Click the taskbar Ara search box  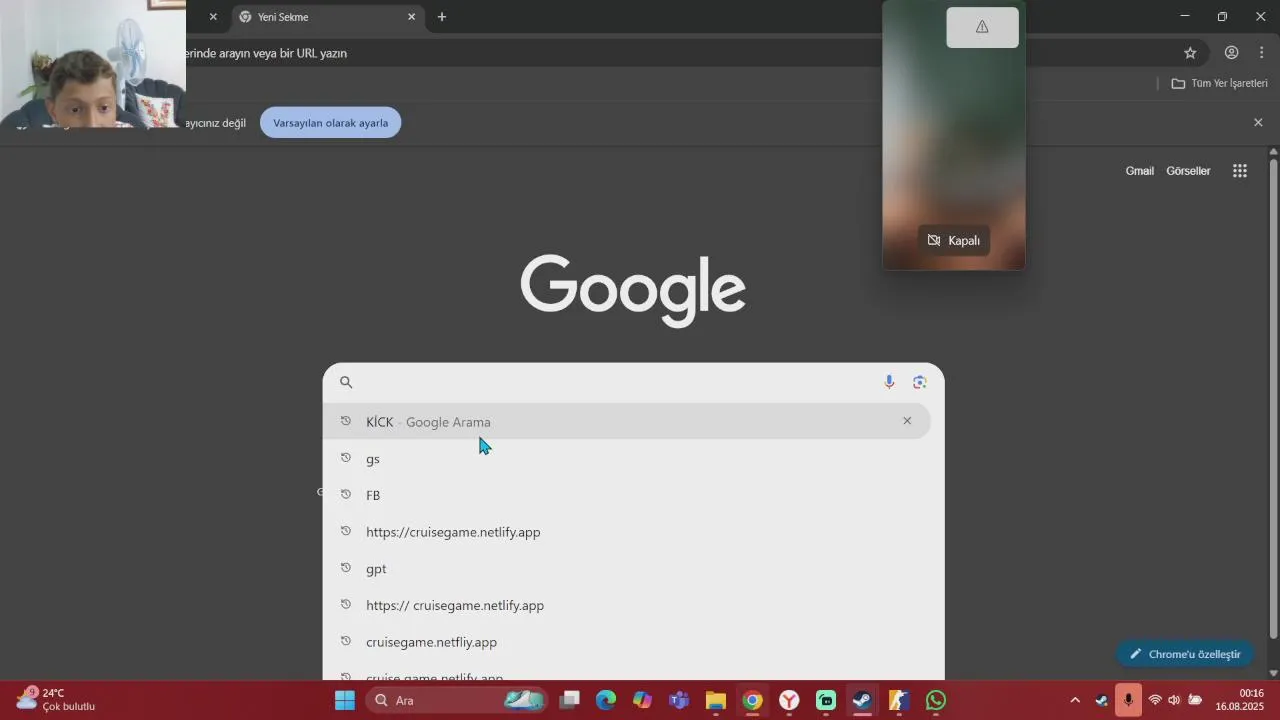(457, 700)
